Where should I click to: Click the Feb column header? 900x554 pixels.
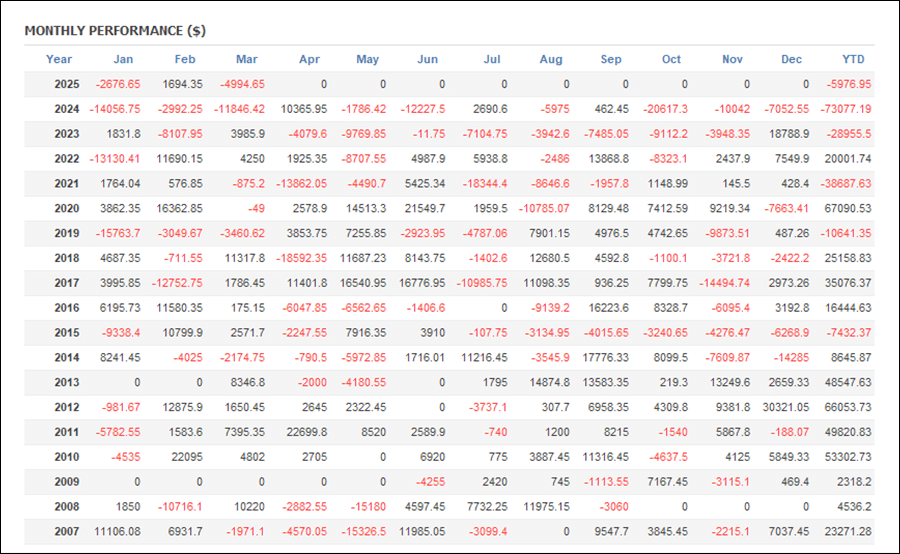185,59
